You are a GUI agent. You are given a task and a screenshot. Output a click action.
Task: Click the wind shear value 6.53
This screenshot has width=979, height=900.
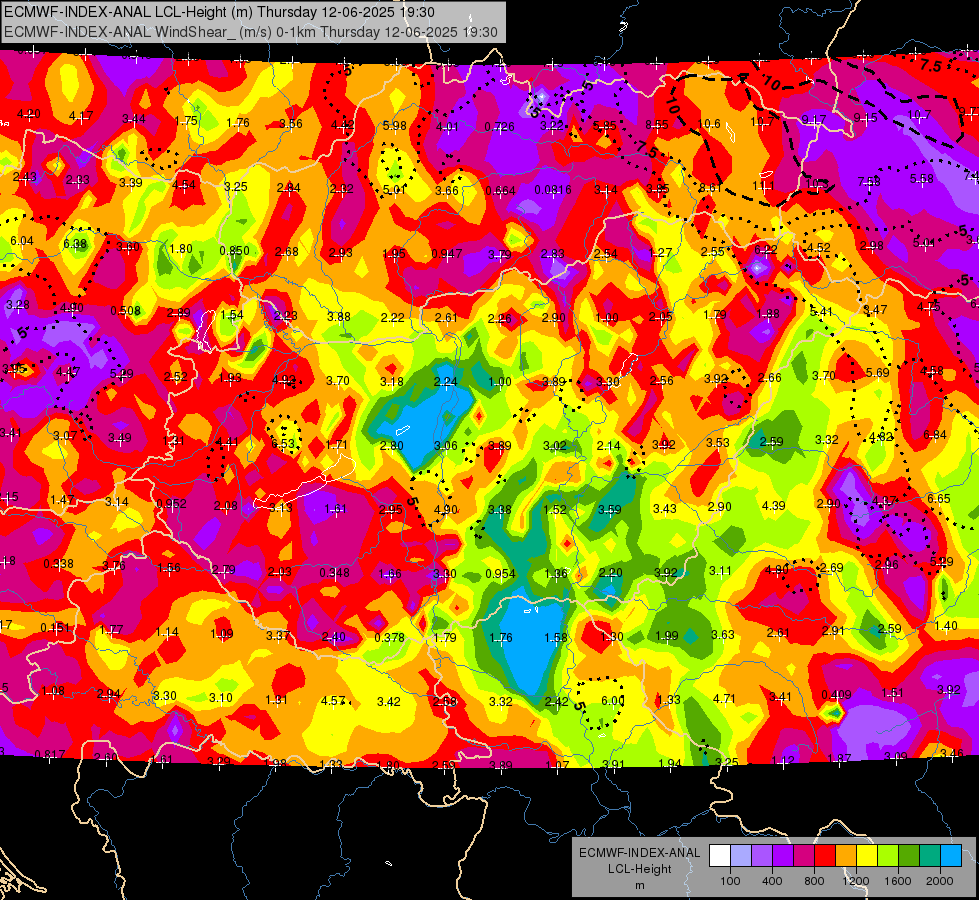282,443
